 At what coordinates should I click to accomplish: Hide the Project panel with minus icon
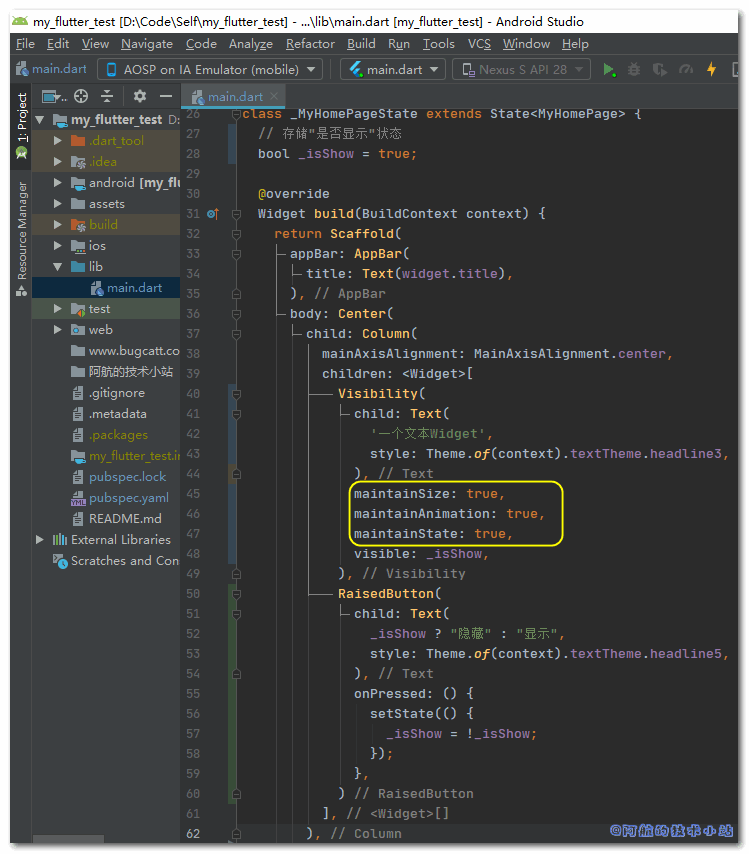tap(165, 97)
